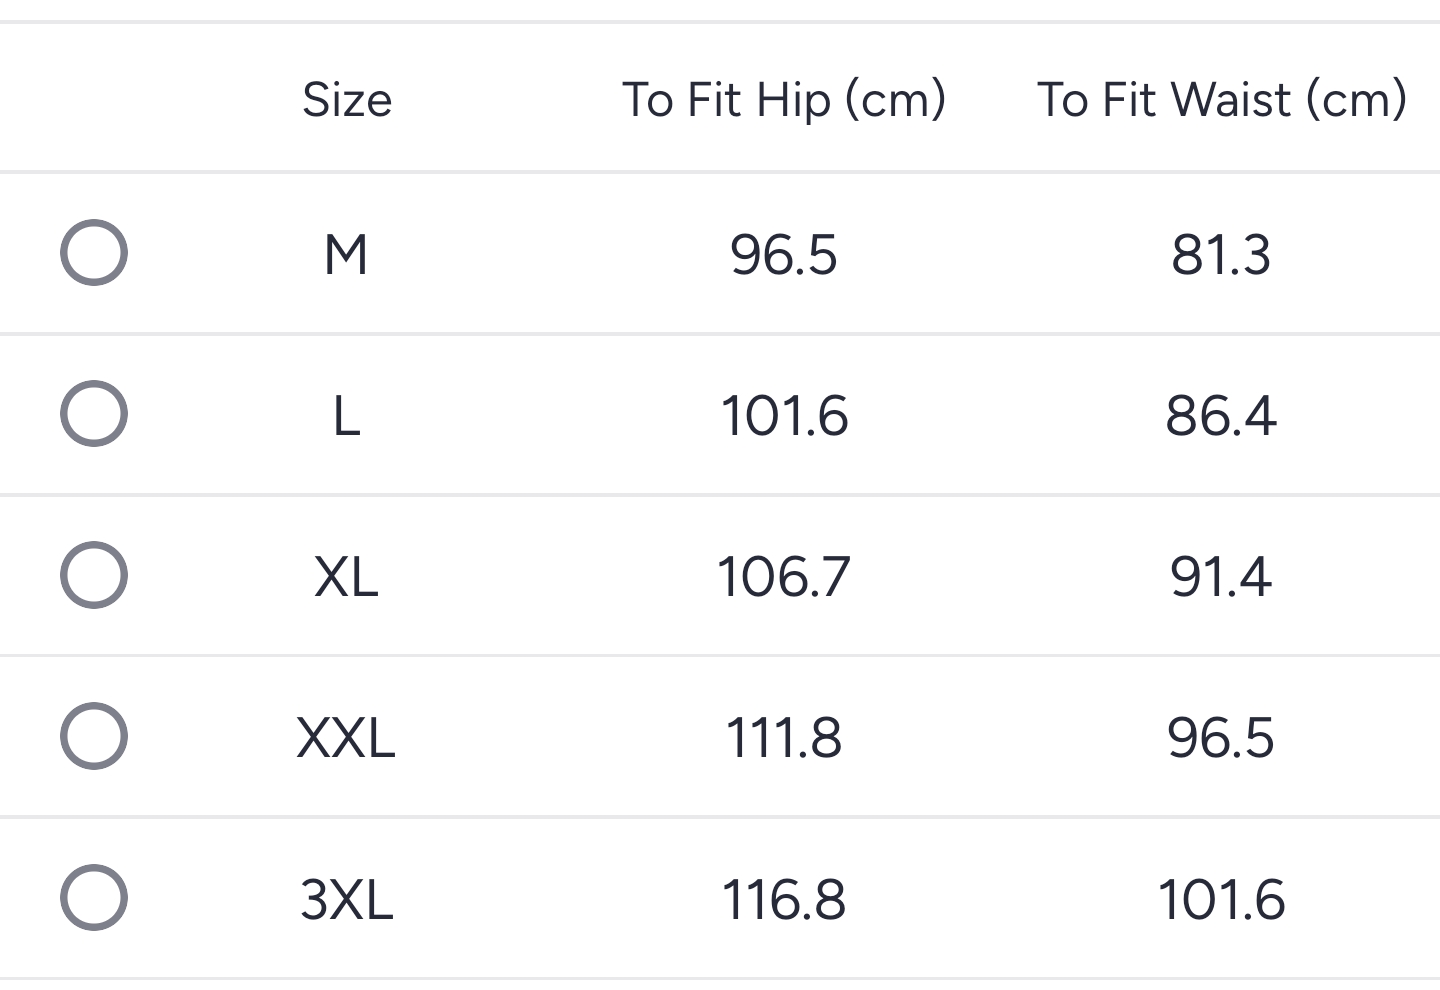1440x990 pixels.
Task: Click the To Fit Hip (cm) header
Action: click(785, 99)
